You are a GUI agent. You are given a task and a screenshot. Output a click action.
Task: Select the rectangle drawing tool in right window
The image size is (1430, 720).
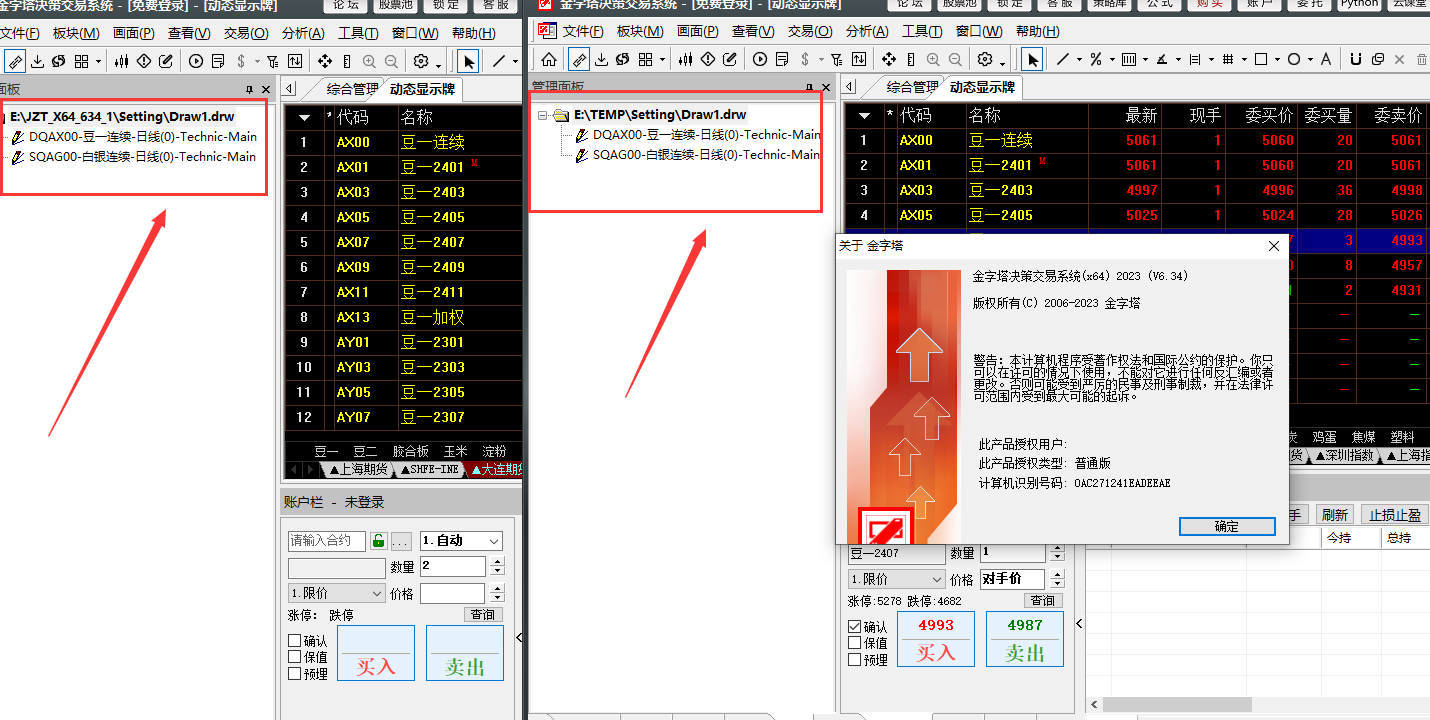1261,60
